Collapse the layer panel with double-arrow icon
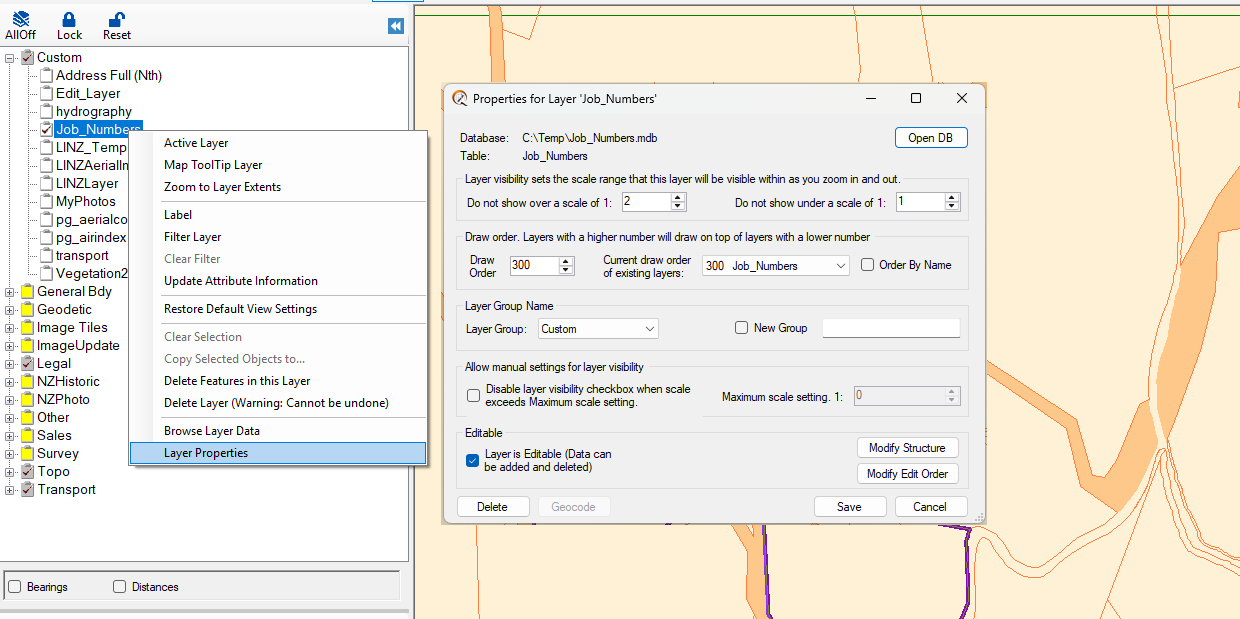This screenshot has width=1240, height=619. pos(396,27)
